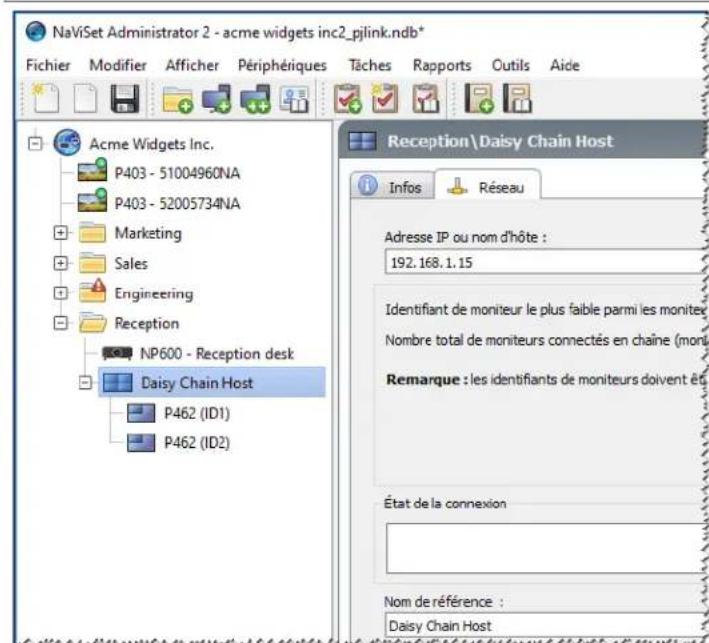Image resolution: width=709 pixels, height=643 pixels.
Task: Open the Aide menu
Action: (x=565, y=65)
